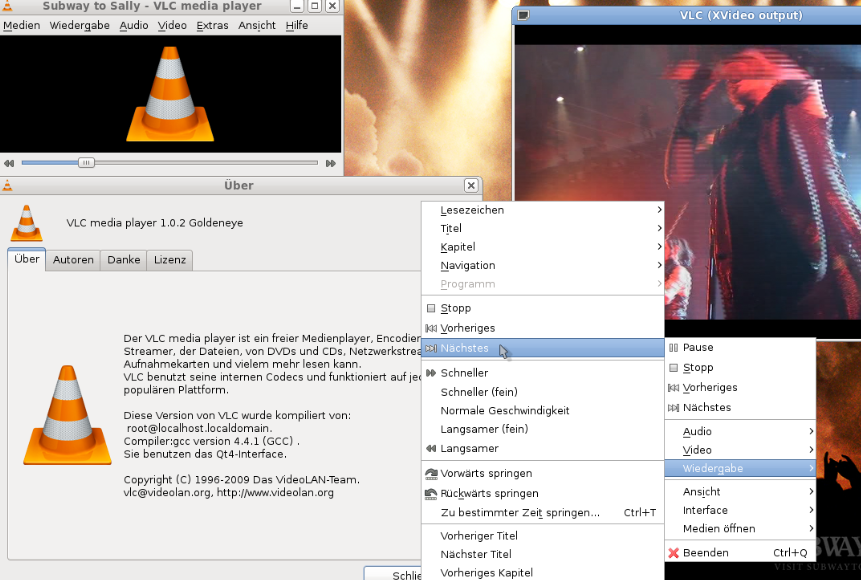
Task: Click the cone icon in the Über title bar
Action: 7,186
